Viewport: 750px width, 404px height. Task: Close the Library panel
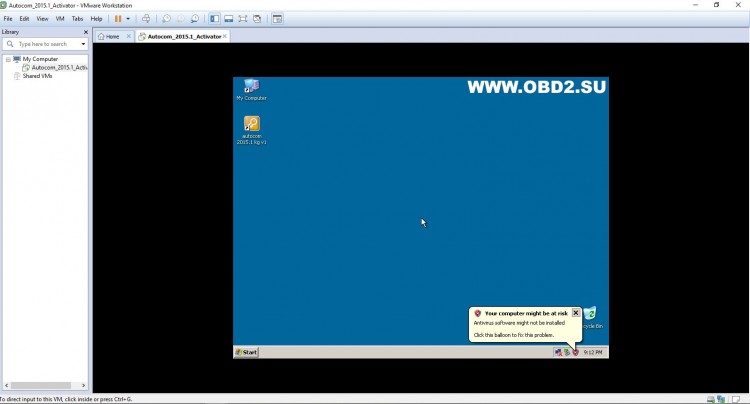(x=85, y=32)
